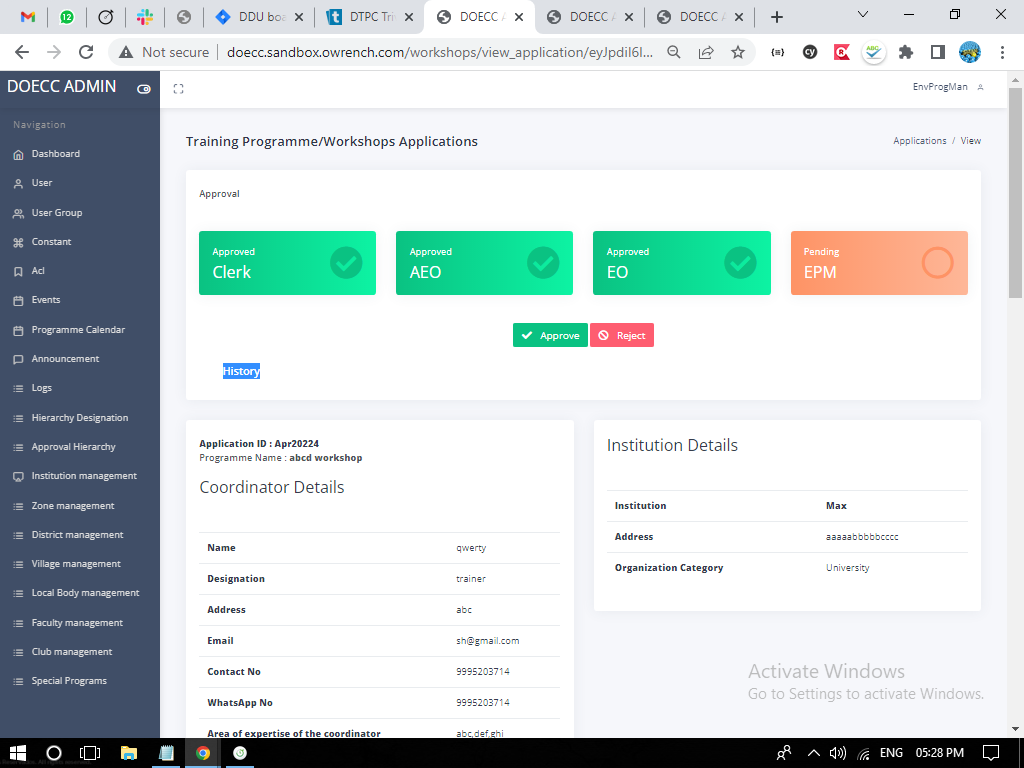
Task: Open File Explorer from the taskbar
Action: point(128,753)
